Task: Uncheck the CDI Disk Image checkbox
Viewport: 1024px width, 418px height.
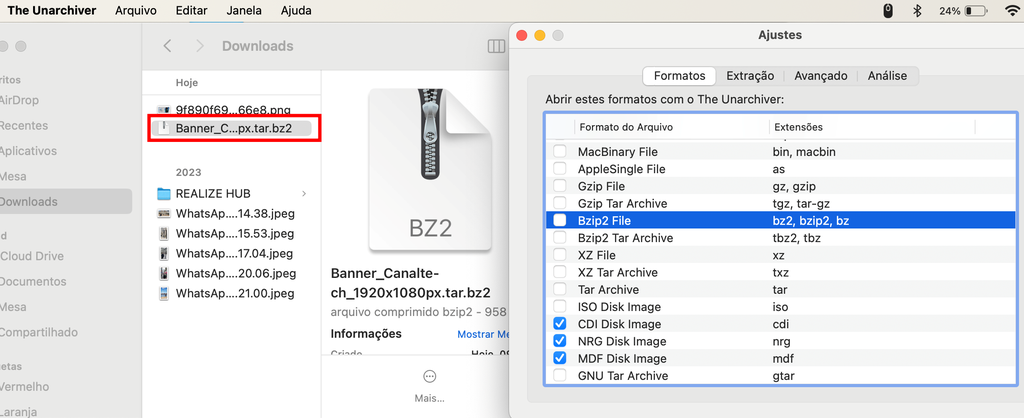Action: click(560, 324)
